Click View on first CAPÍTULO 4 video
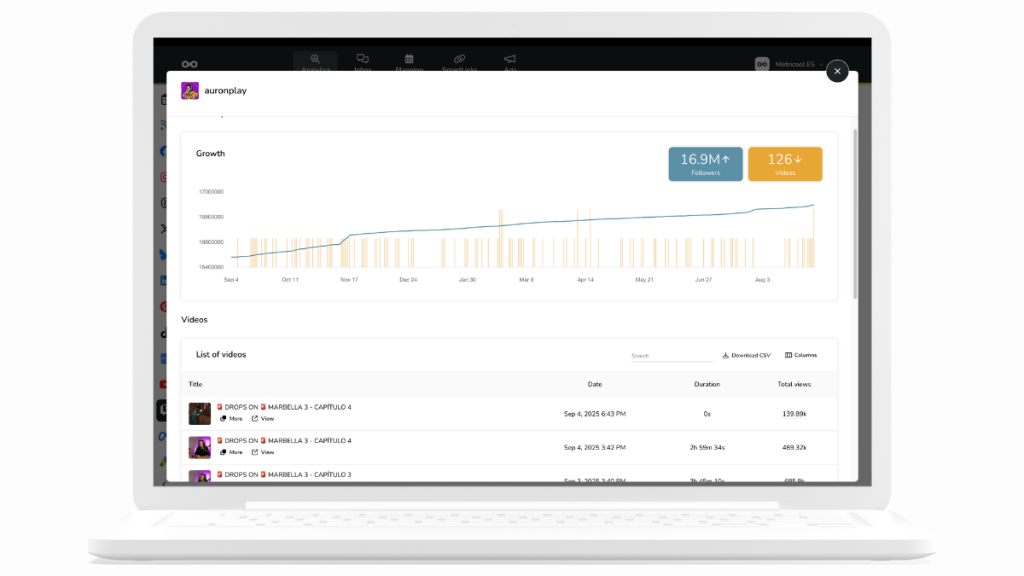This screenshot has width=1024, height=576. pyautogui.click(x=262, y=419)
